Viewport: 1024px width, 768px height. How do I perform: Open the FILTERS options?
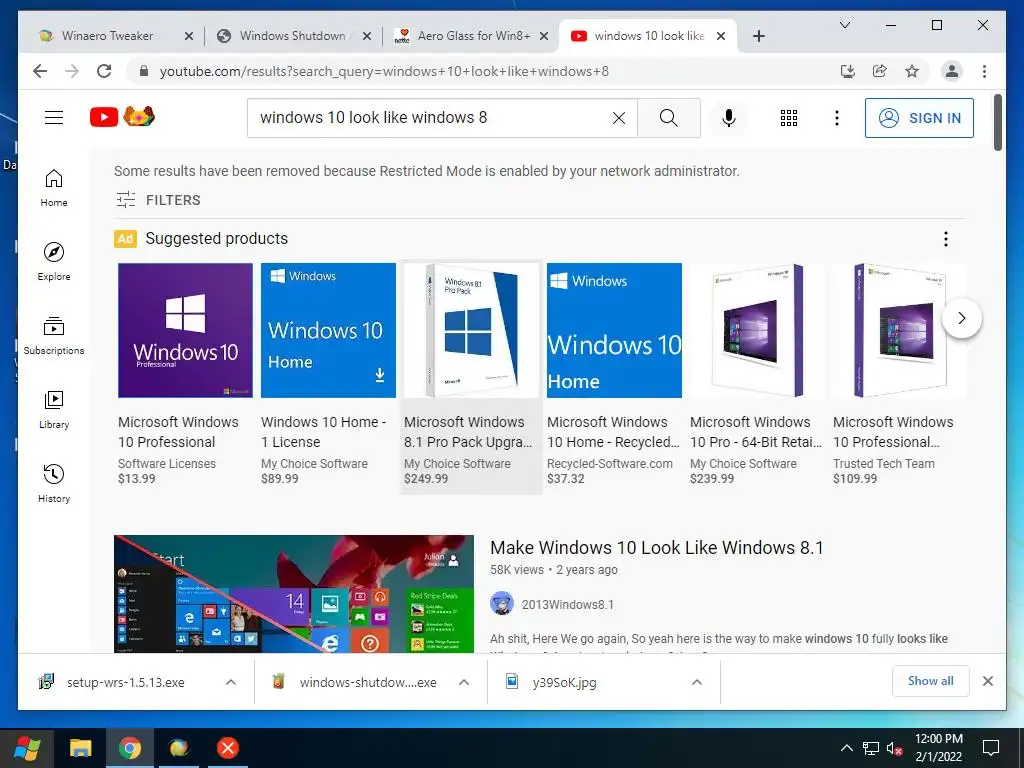(x=158, y=200)
